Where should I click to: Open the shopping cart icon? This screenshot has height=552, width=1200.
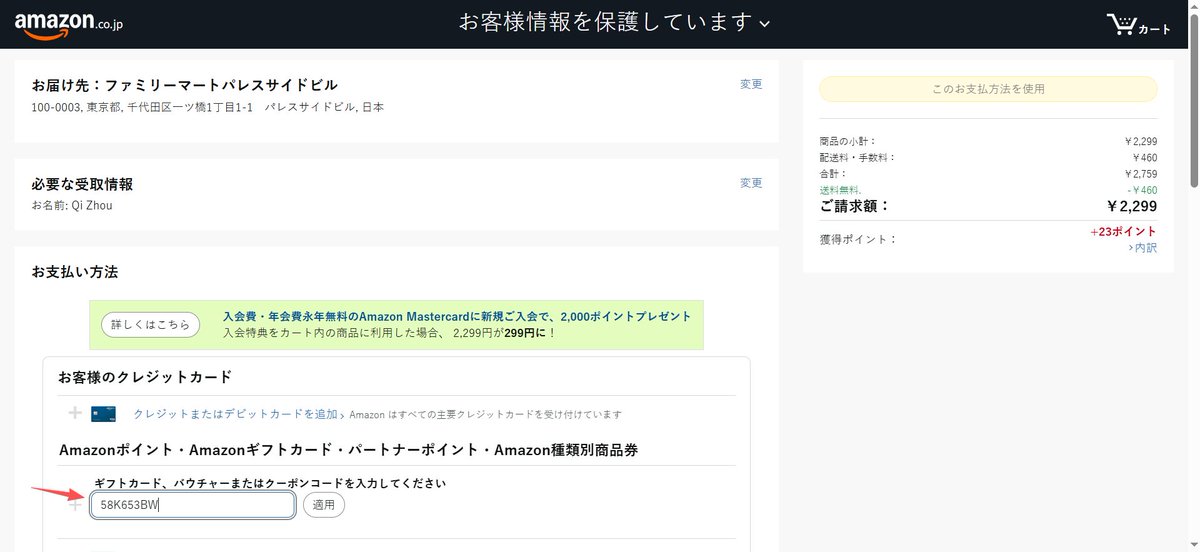1138,24
